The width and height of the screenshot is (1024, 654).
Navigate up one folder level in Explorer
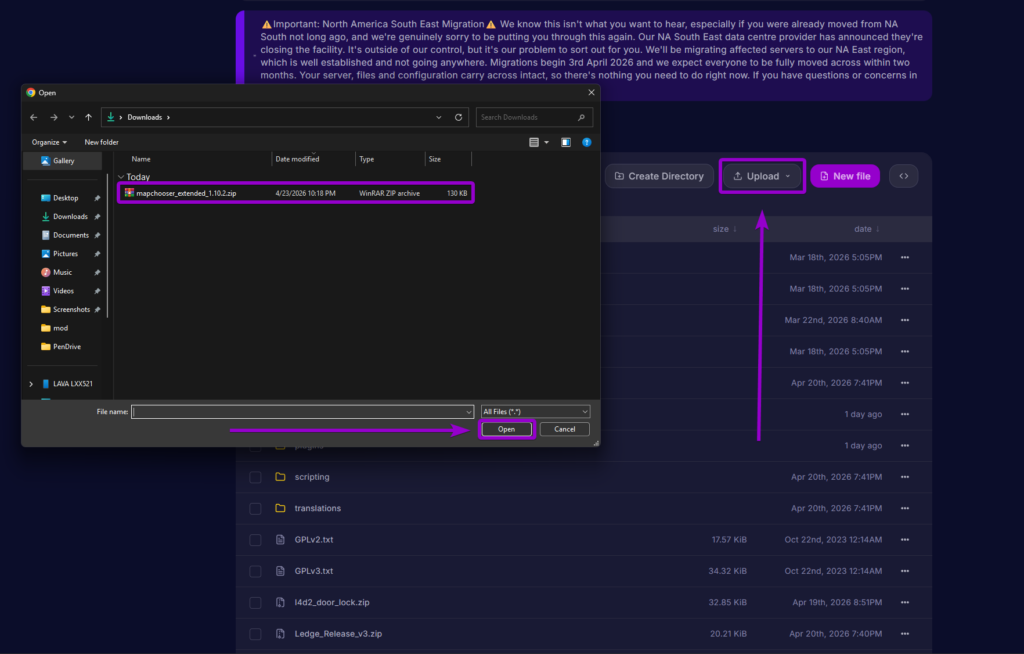(88, 117)
